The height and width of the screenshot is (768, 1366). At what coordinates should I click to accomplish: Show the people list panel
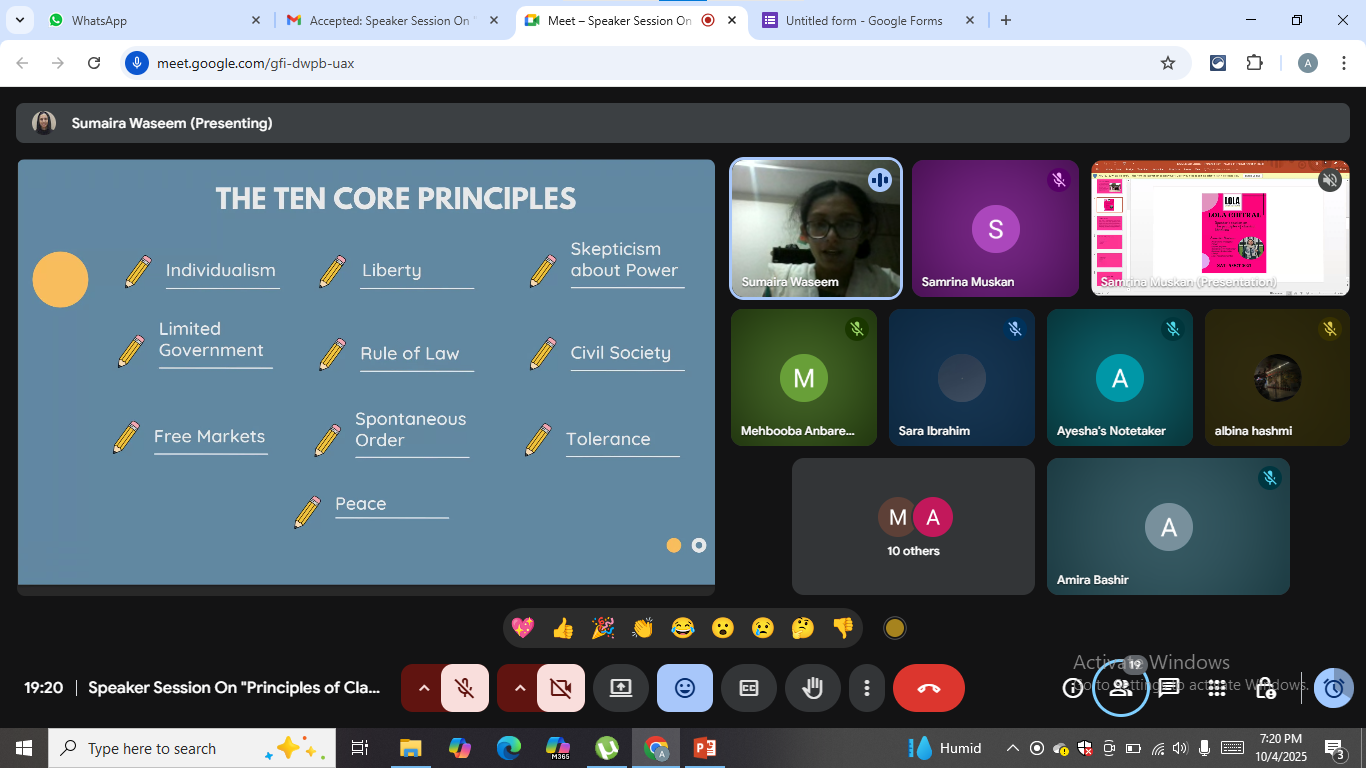(x=1120, y=688)
